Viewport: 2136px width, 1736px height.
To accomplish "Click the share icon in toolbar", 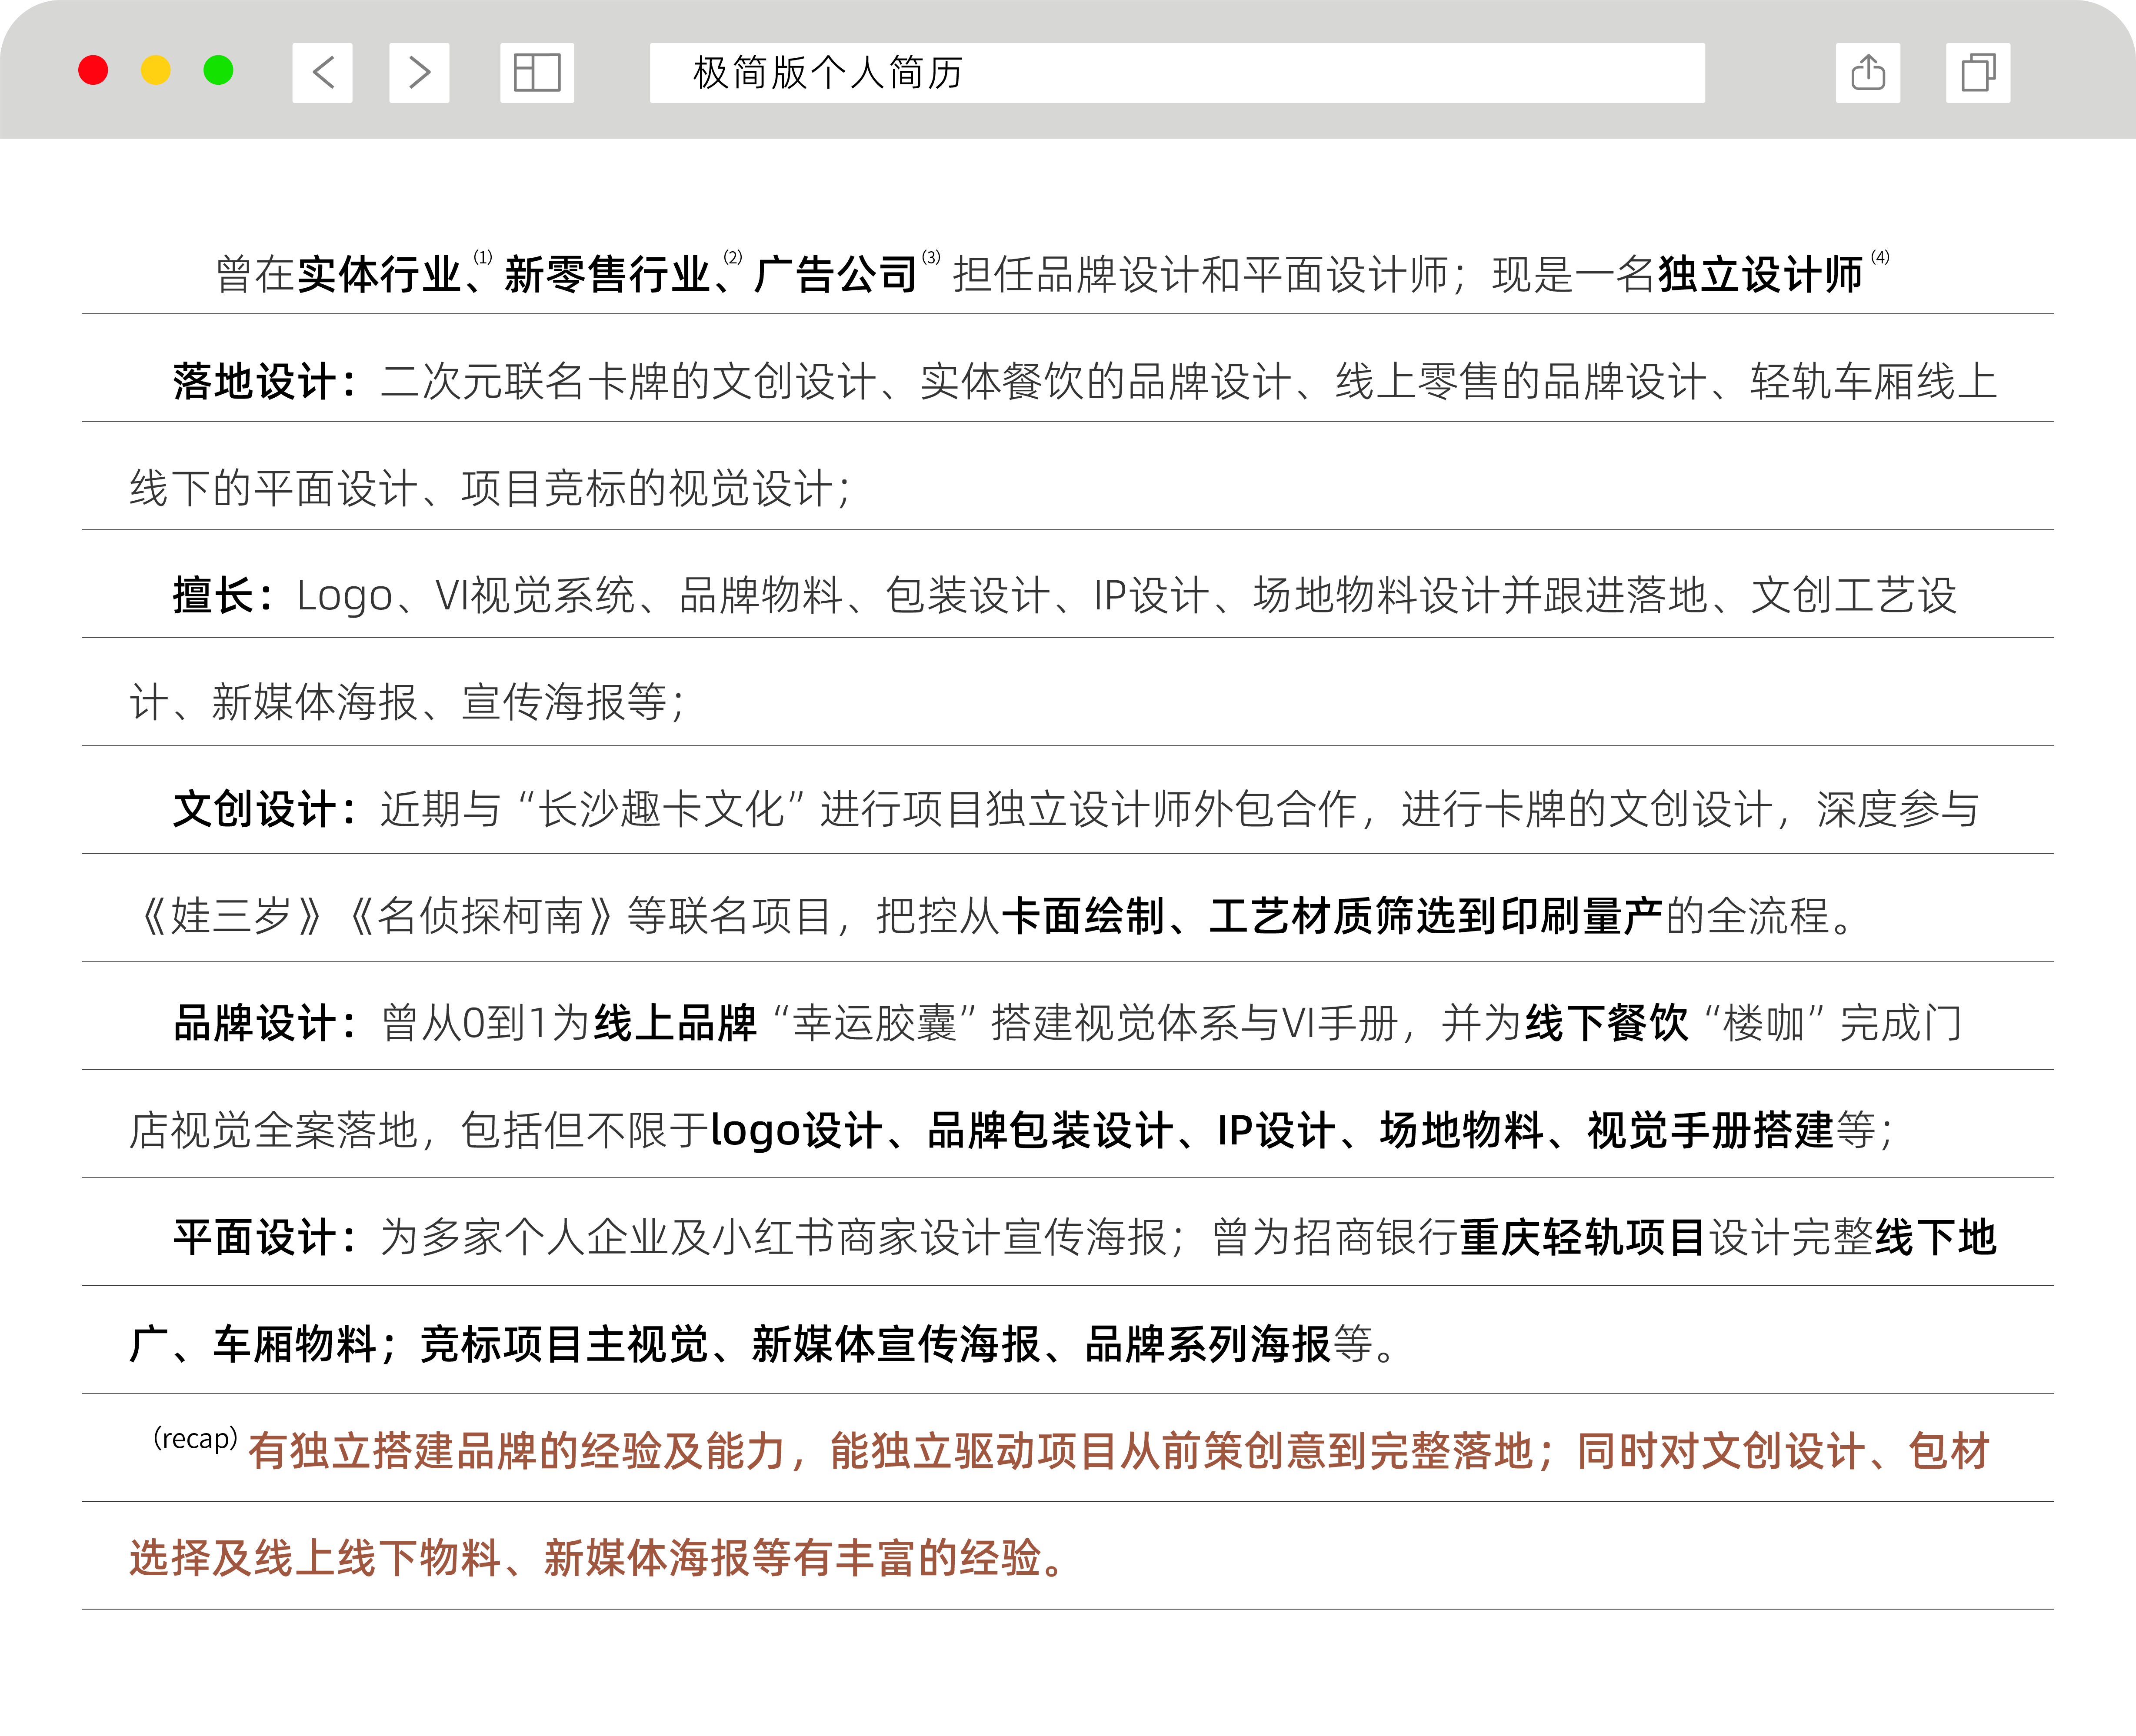I will pyautogui.click(x=1868, y=72).
